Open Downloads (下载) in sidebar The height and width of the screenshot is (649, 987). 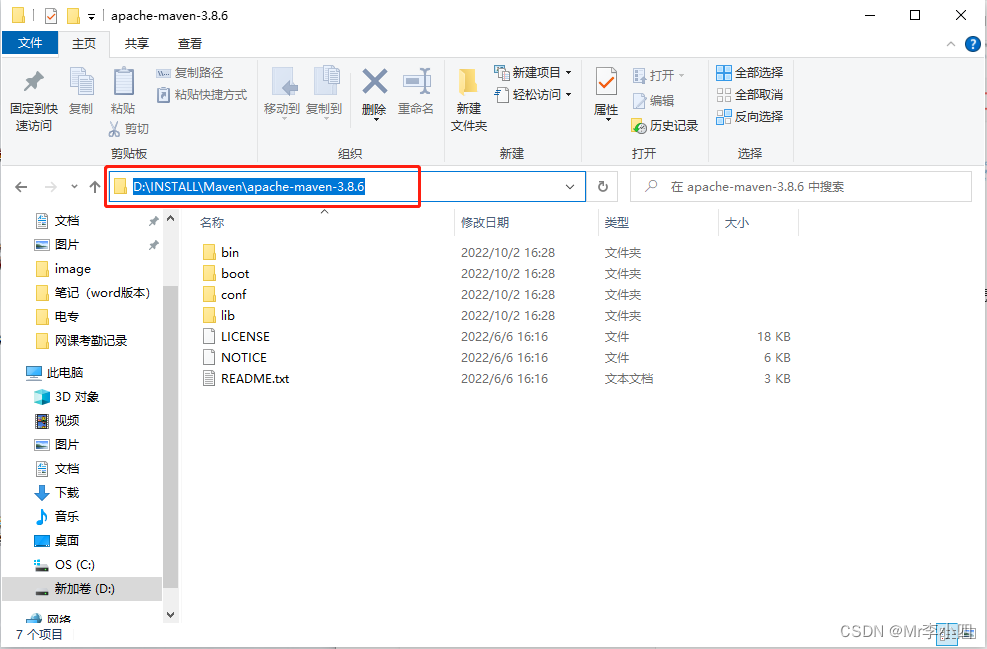click(57, 492)
